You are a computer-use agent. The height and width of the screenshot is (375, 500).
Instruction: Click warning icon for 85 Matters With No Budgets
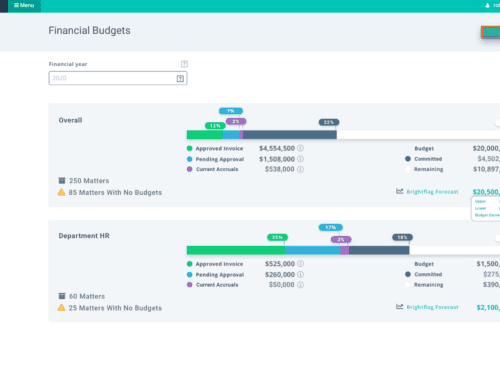(x=61, y=192)
